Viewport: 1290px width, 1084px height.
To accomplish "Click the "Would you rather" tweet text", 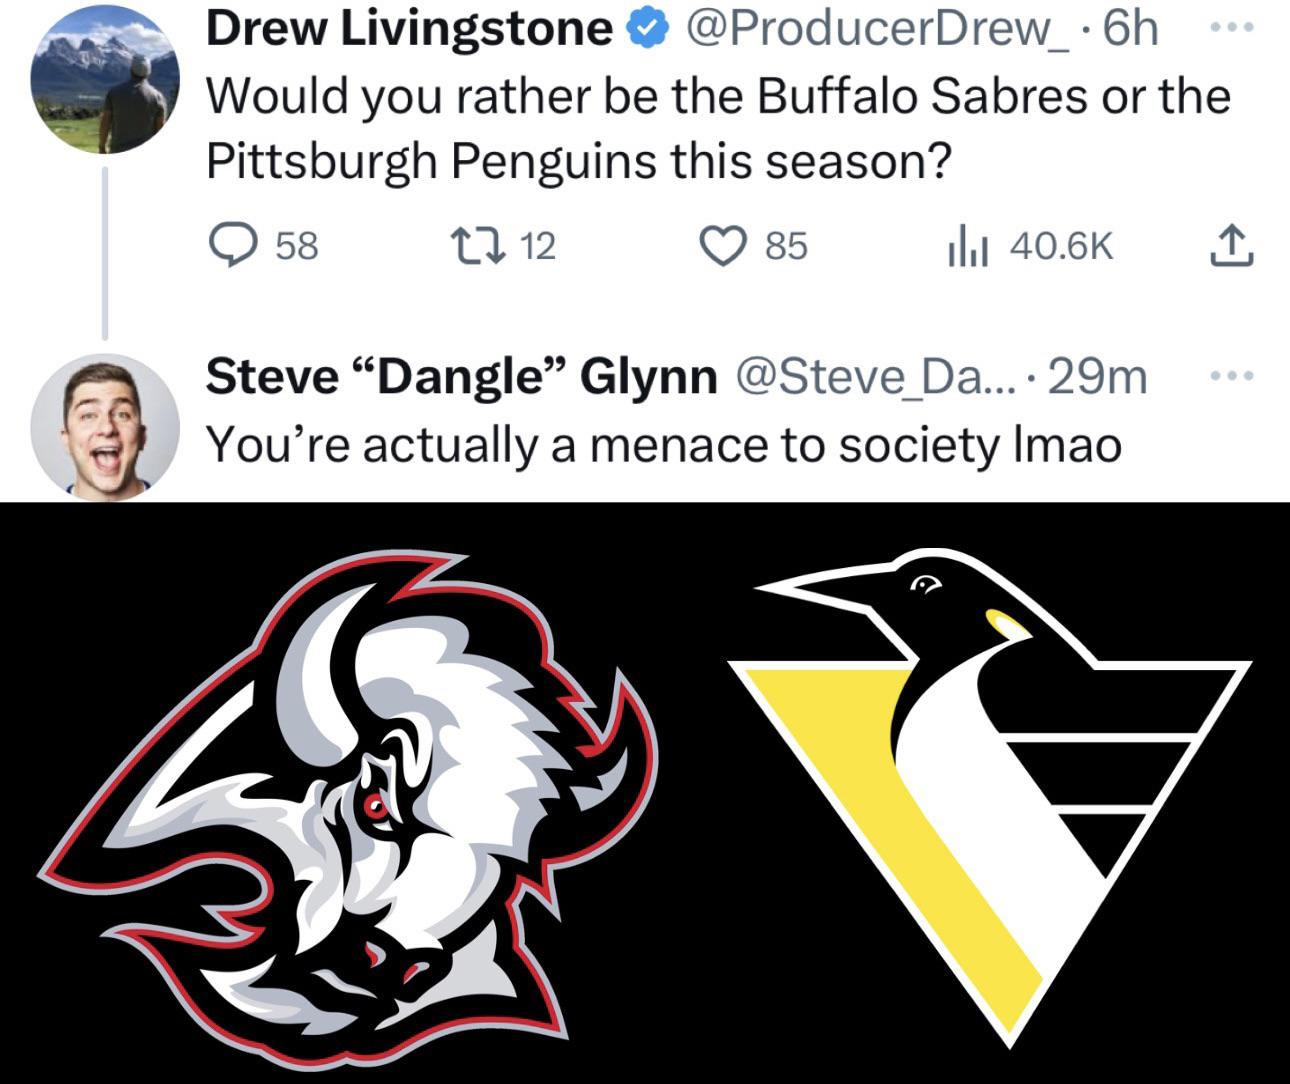I will pos(717,128).
